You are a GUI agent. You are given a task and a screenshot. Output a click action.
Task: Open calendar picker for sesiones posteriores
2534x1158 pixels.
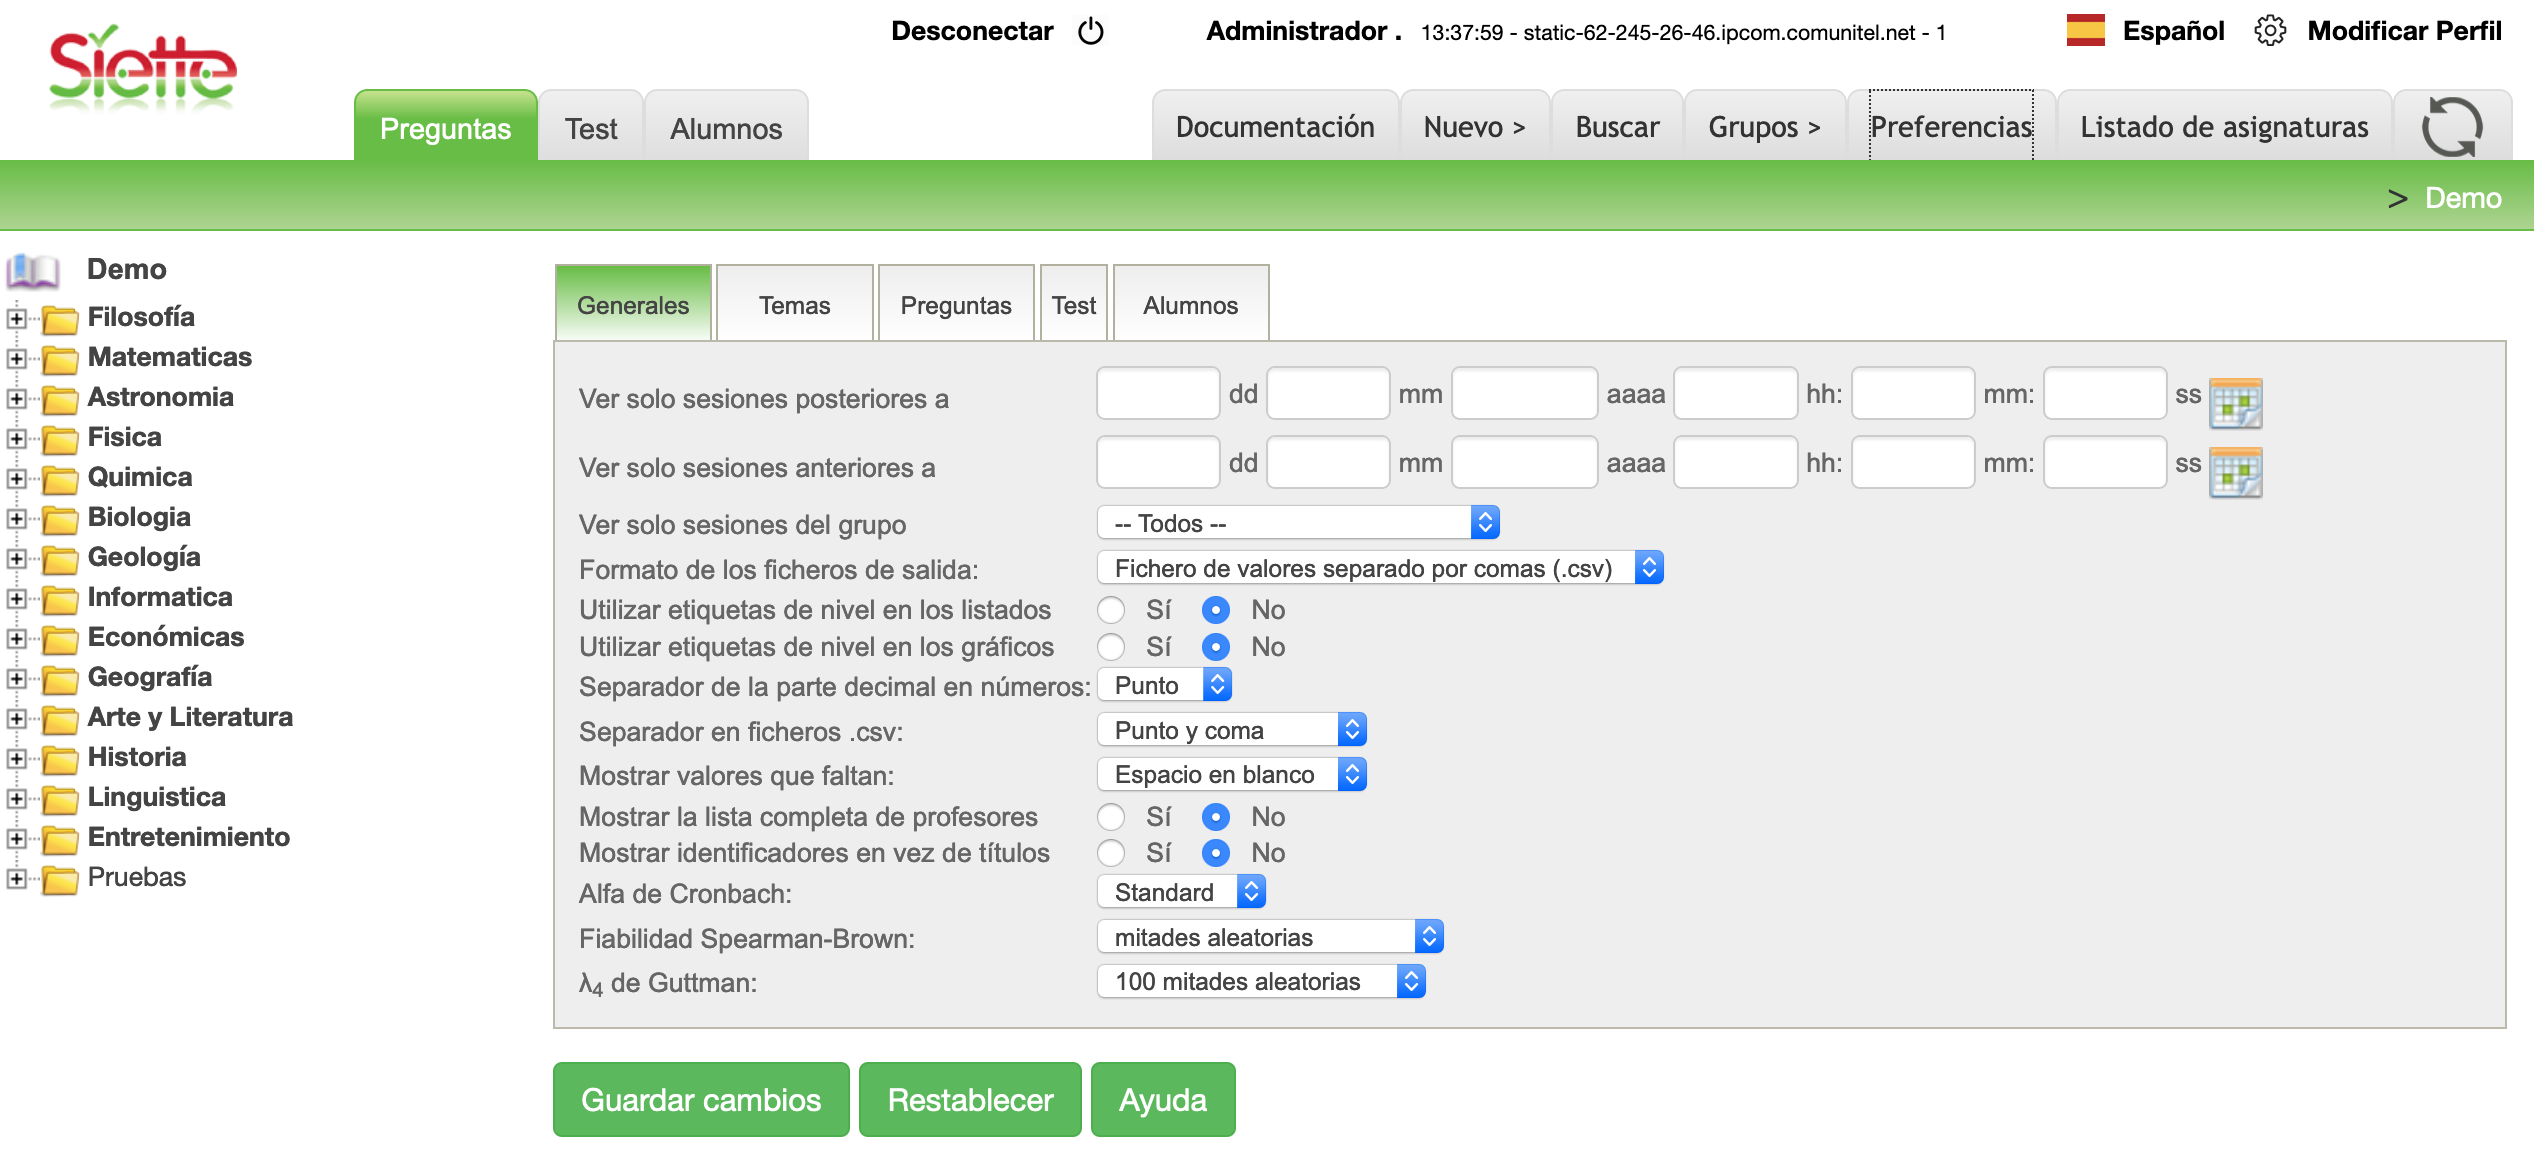[2235, 402]
